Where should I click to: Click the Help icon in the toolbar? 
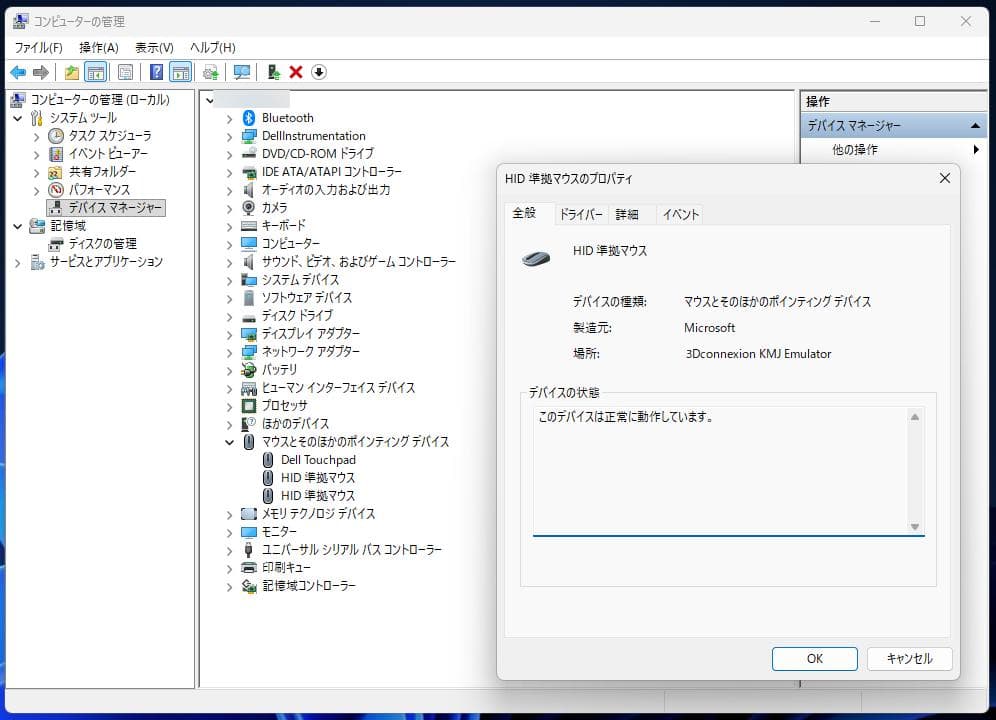click(x=154, y=71)
